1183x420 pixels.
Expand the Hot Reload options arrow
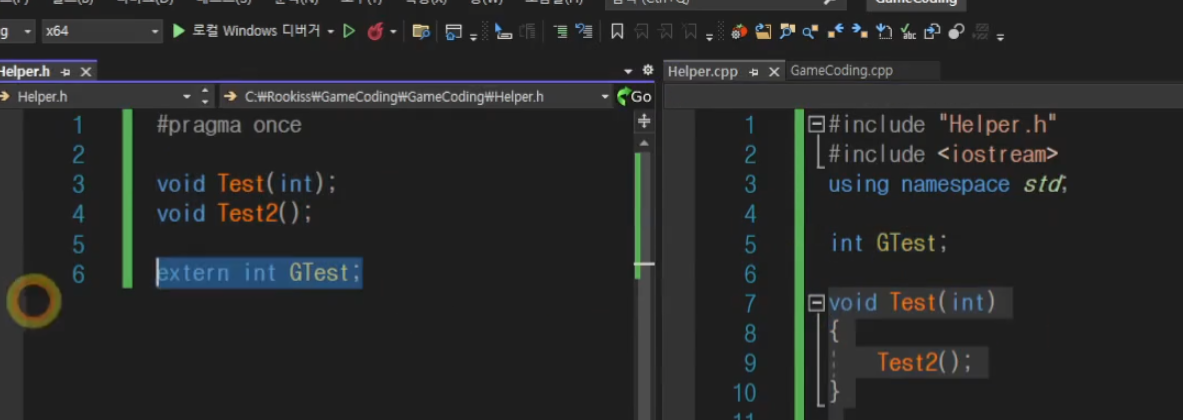pyautogui.click(x=393, y=32)
